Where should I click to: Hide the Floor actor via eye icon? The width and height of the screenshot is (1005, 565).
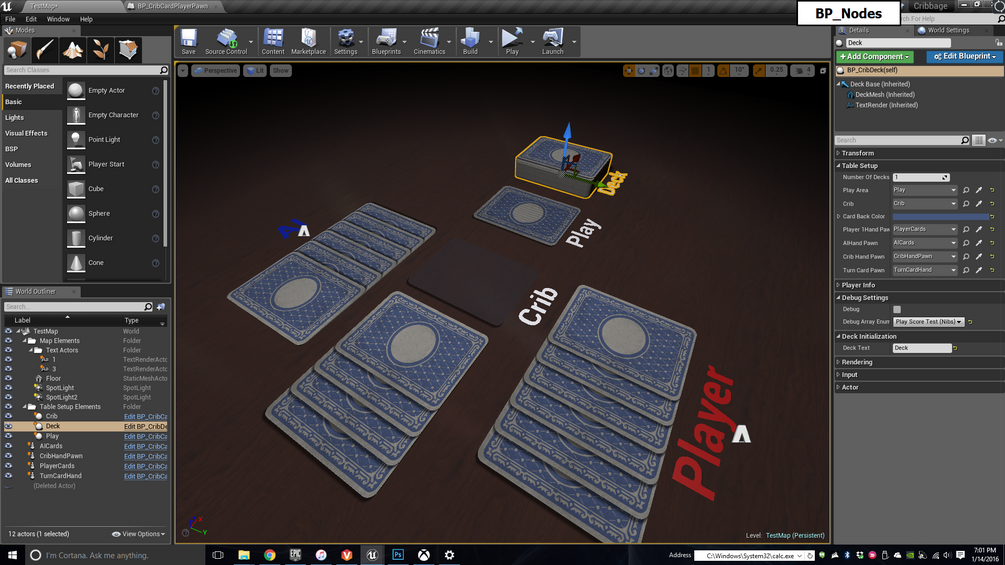(x=8, y=379)
